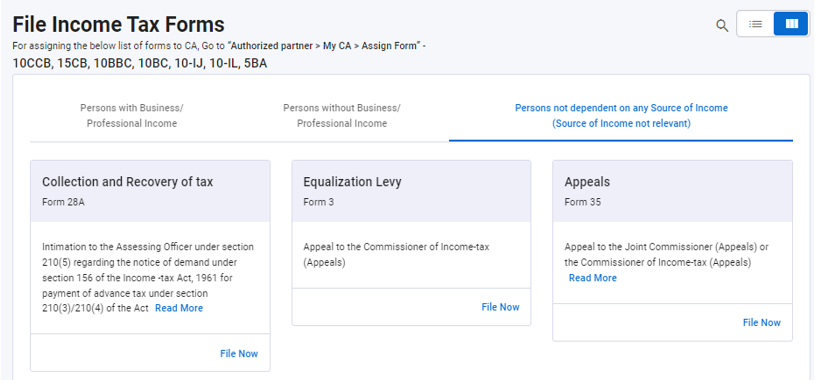This screenshot has height=389, width=820.
Task: Click File Now for Equalization Levy Form 3
Action: (500, 307)
